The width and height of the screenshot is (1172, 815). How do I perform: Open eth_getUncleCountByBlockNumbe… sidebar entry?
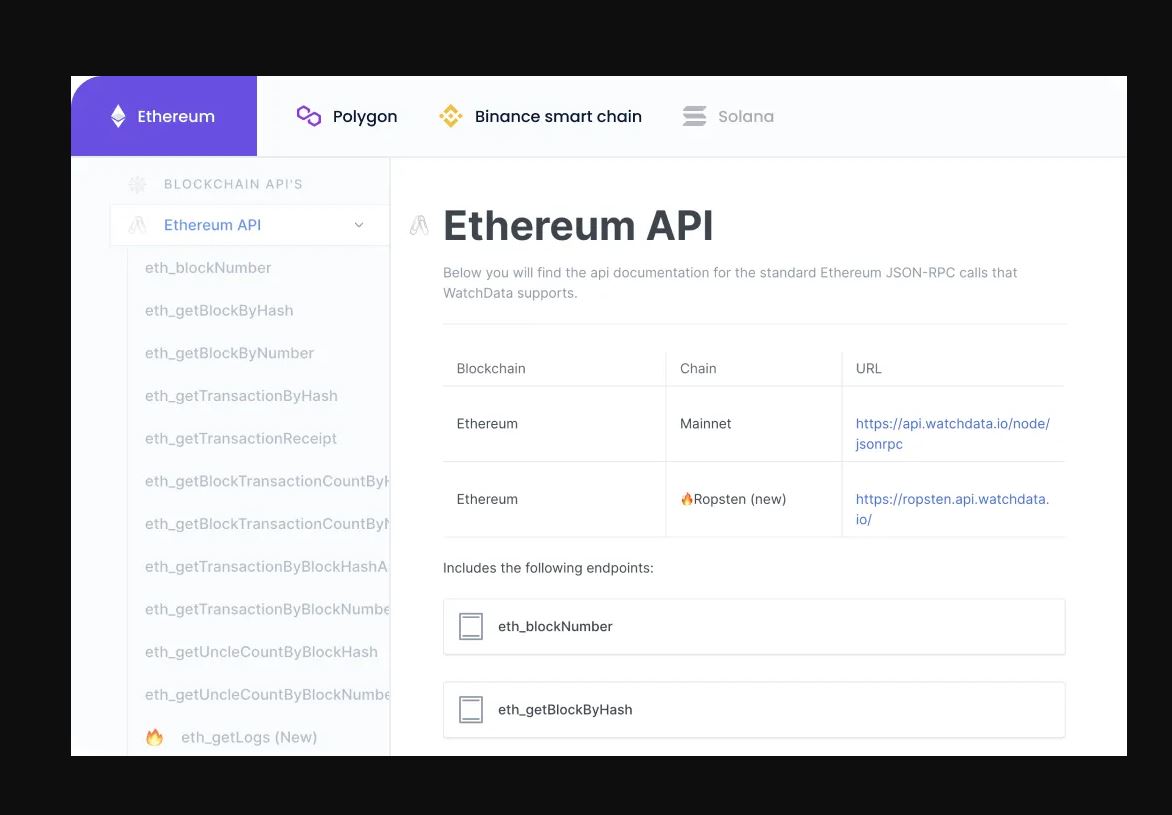click(x=267, y=695)
